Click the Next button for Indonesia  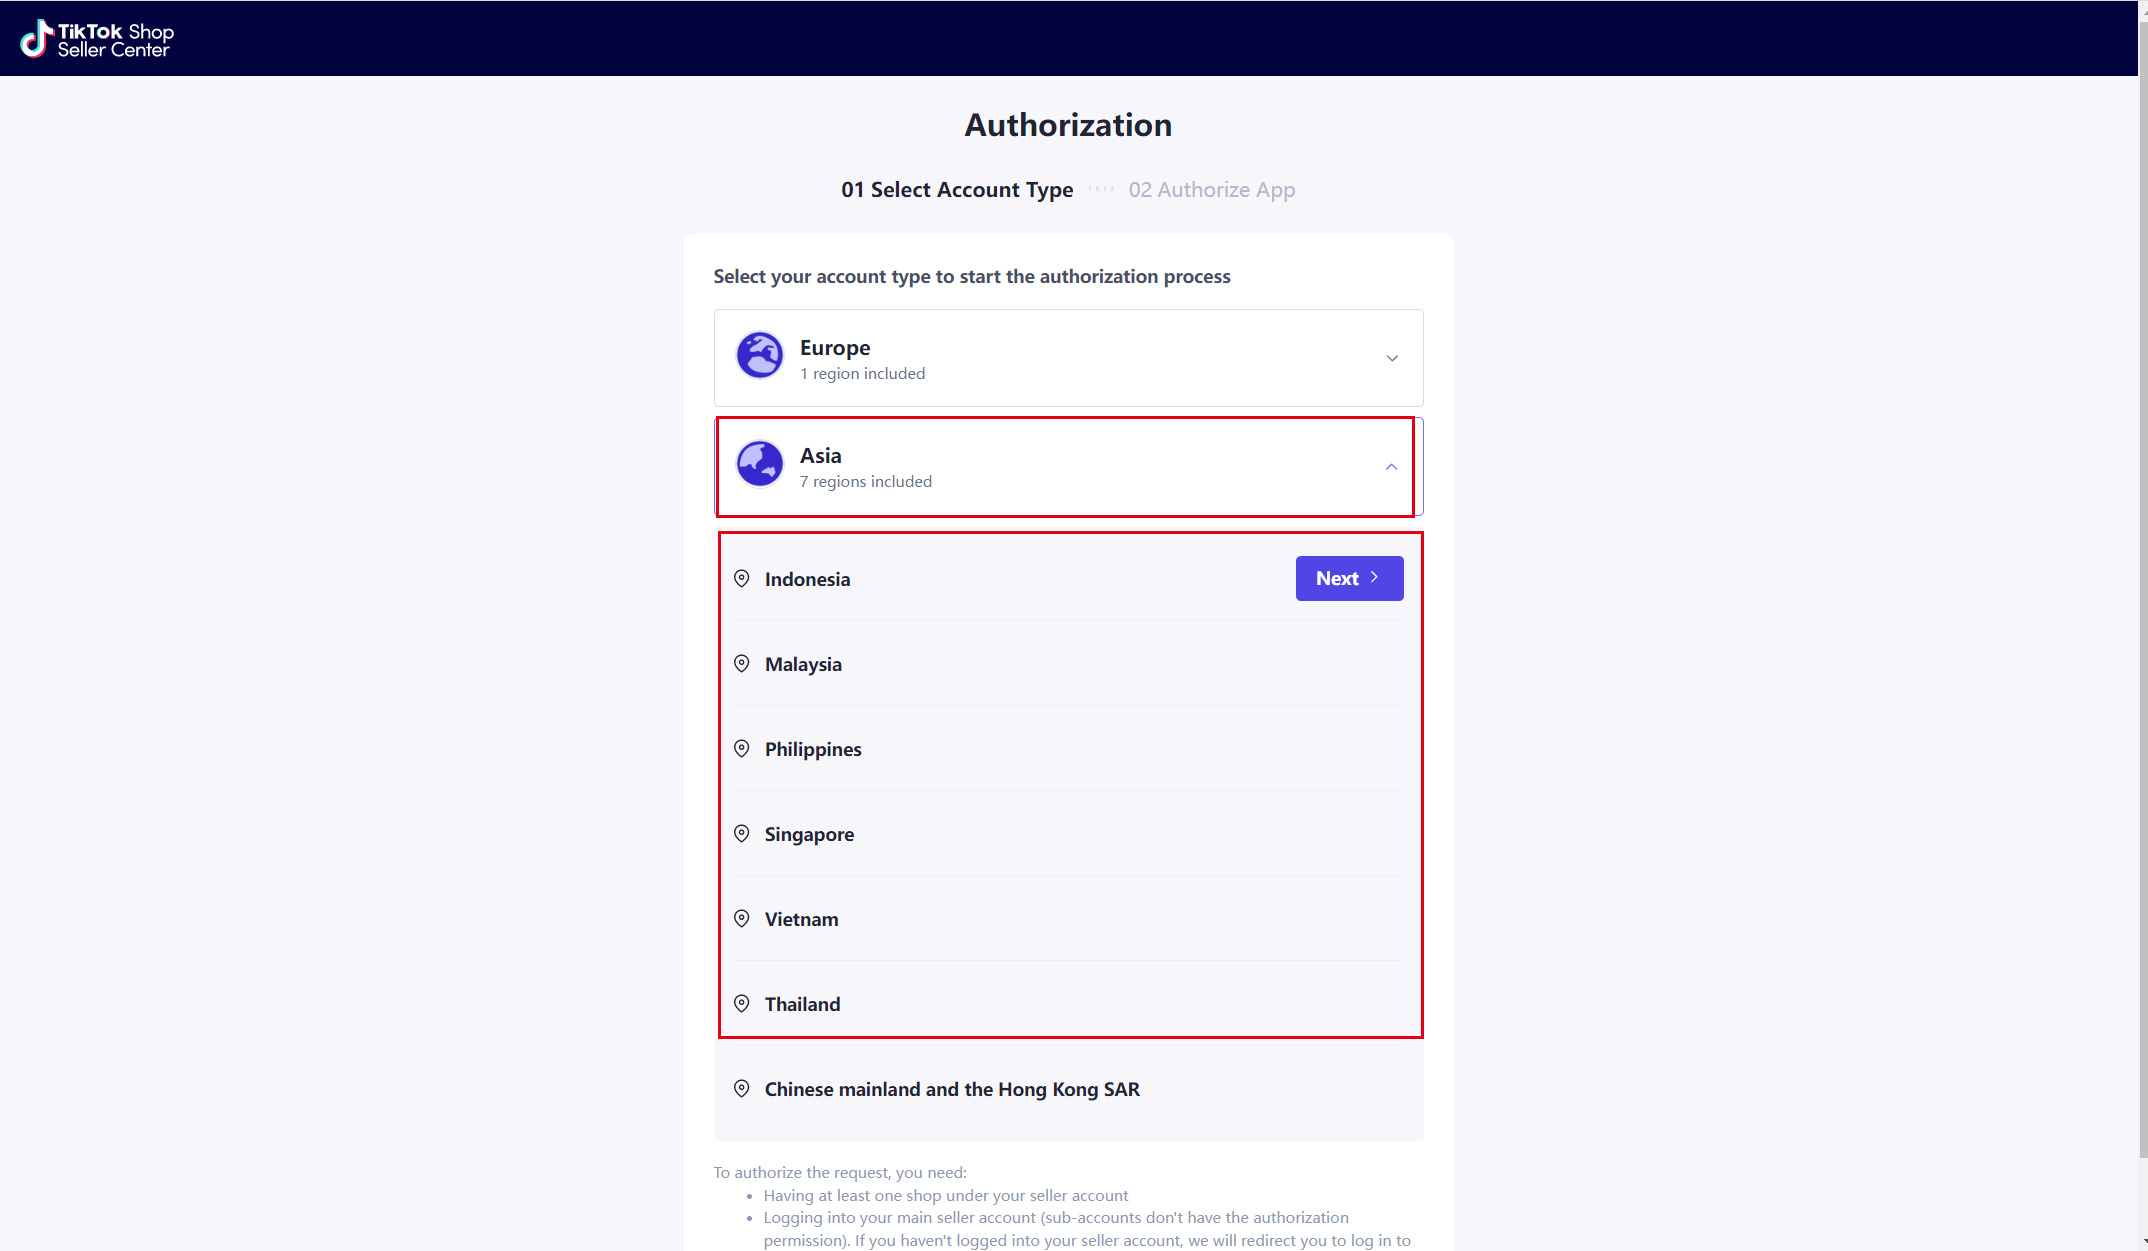[1349, 578]
